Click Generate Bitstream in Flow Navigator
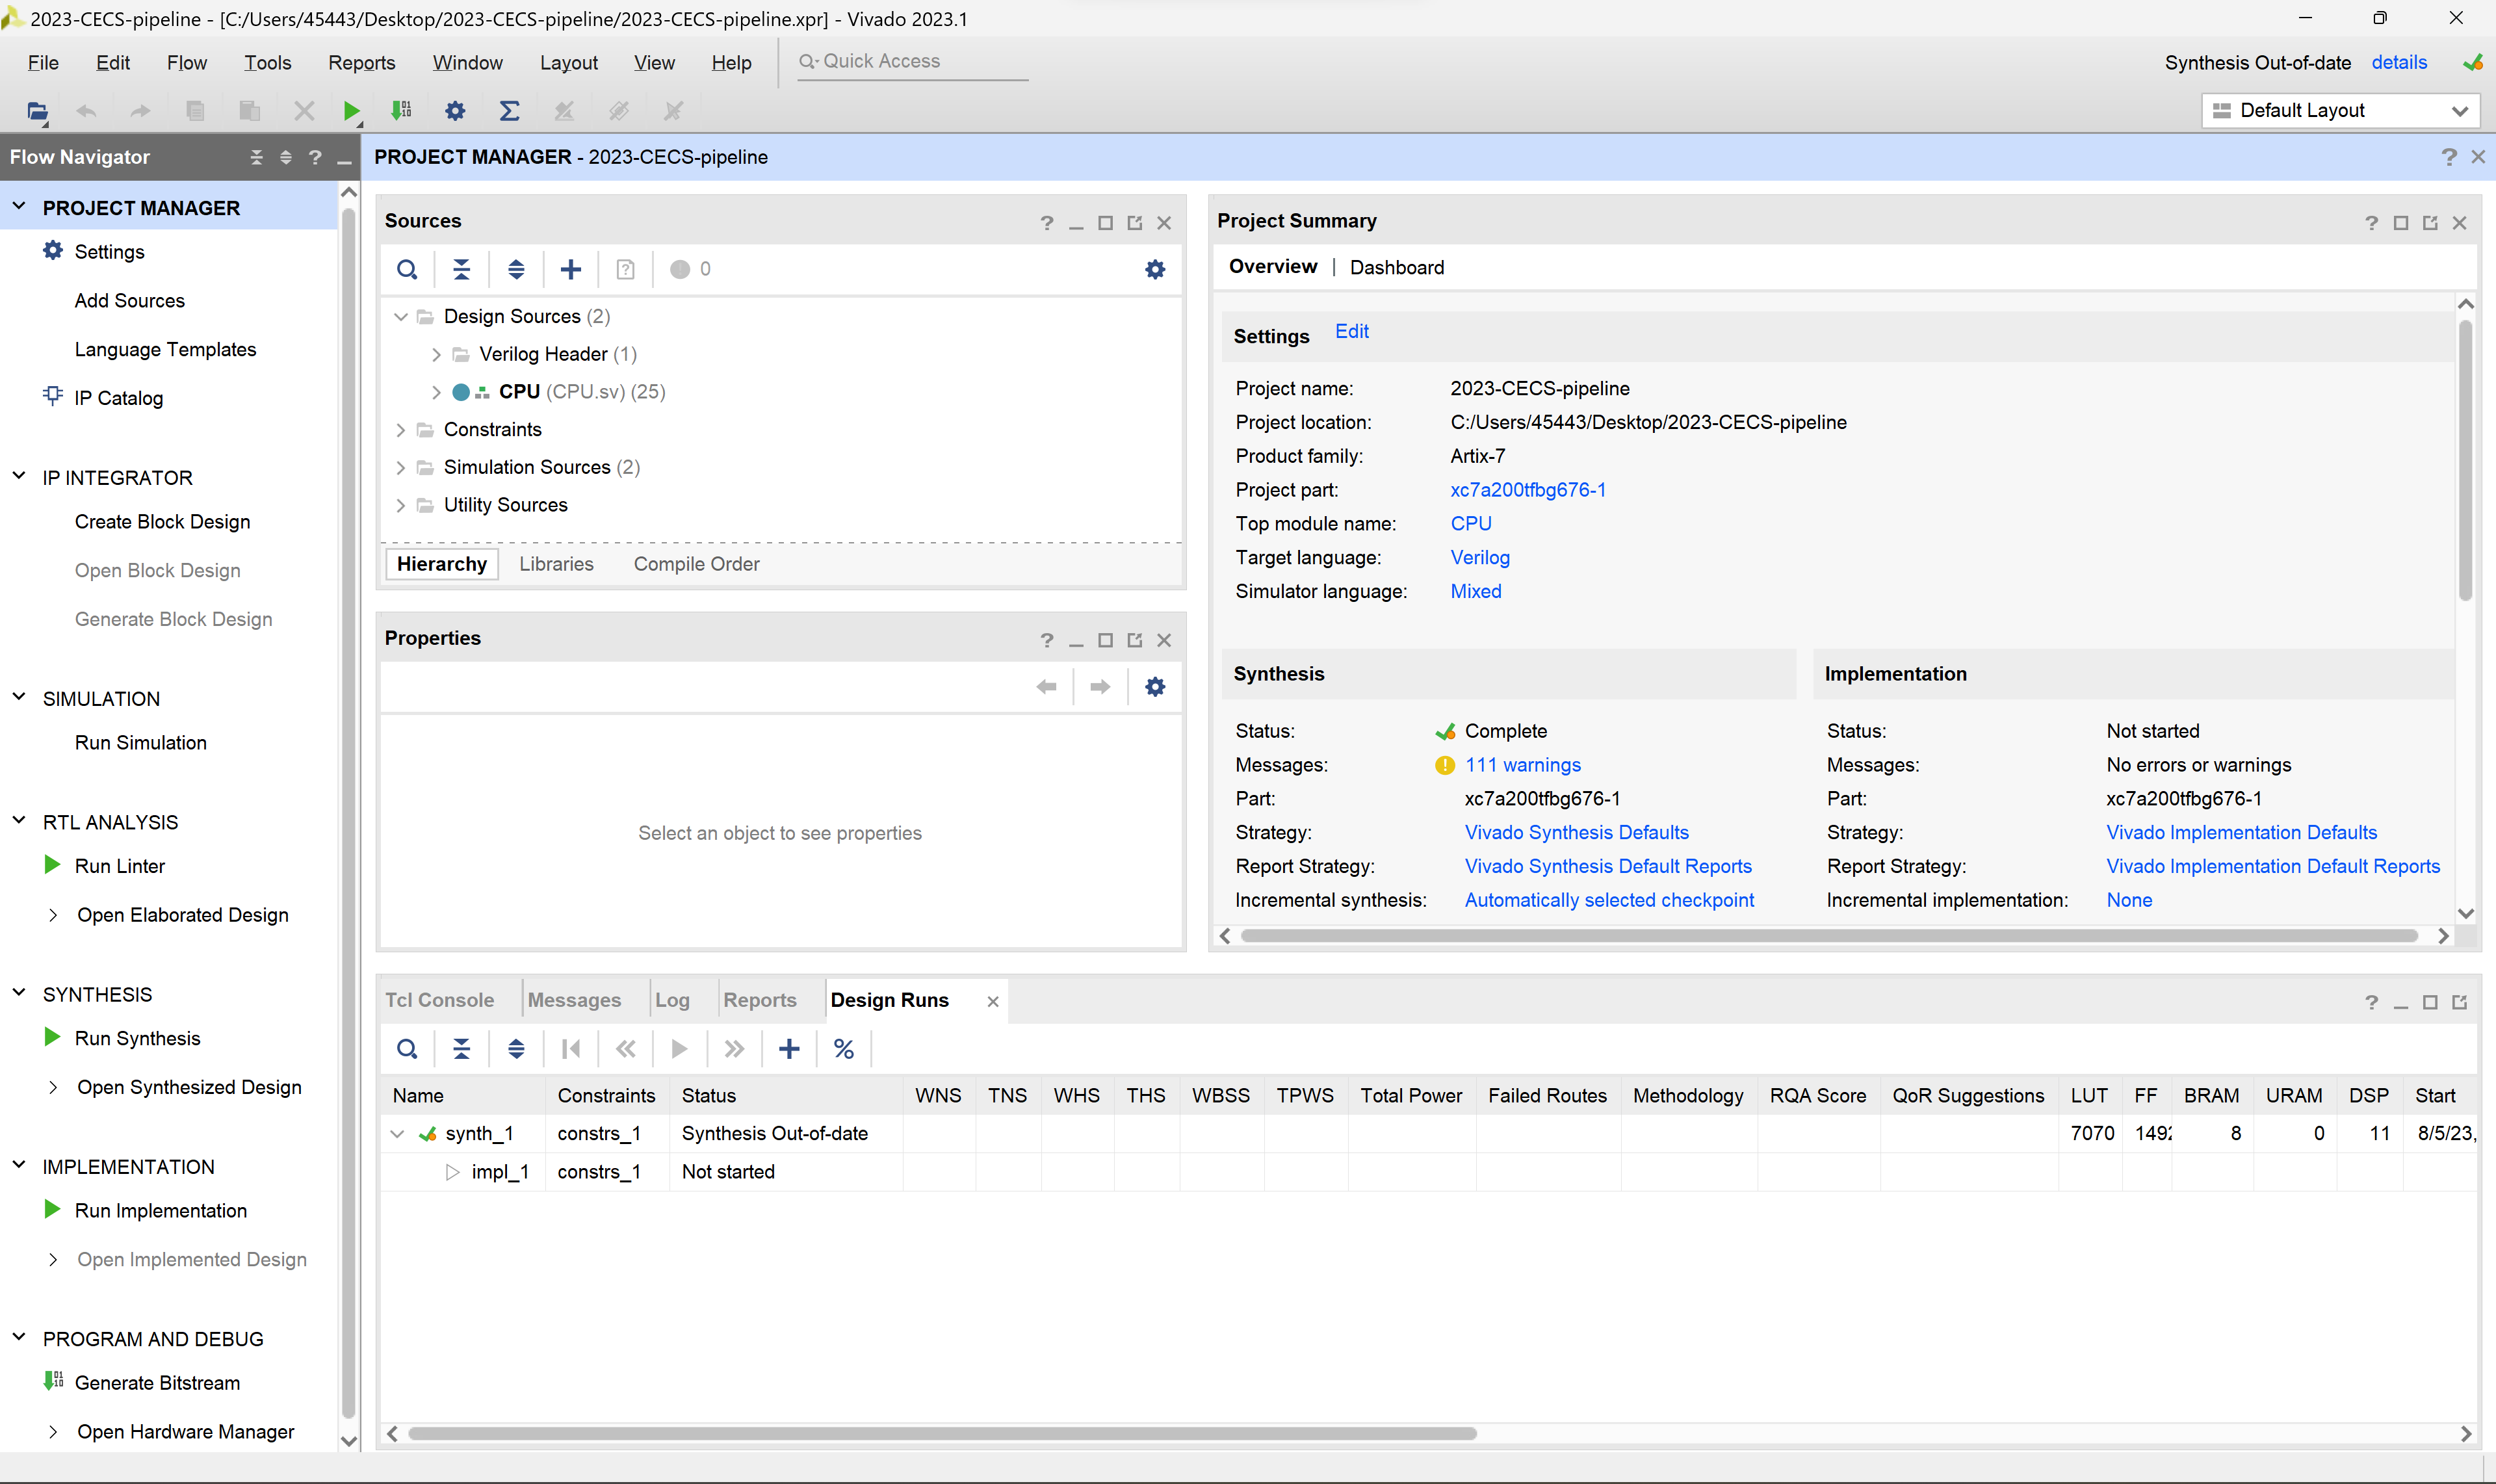Viewport: 2496px width, 1484px height. coord(157,1382)
